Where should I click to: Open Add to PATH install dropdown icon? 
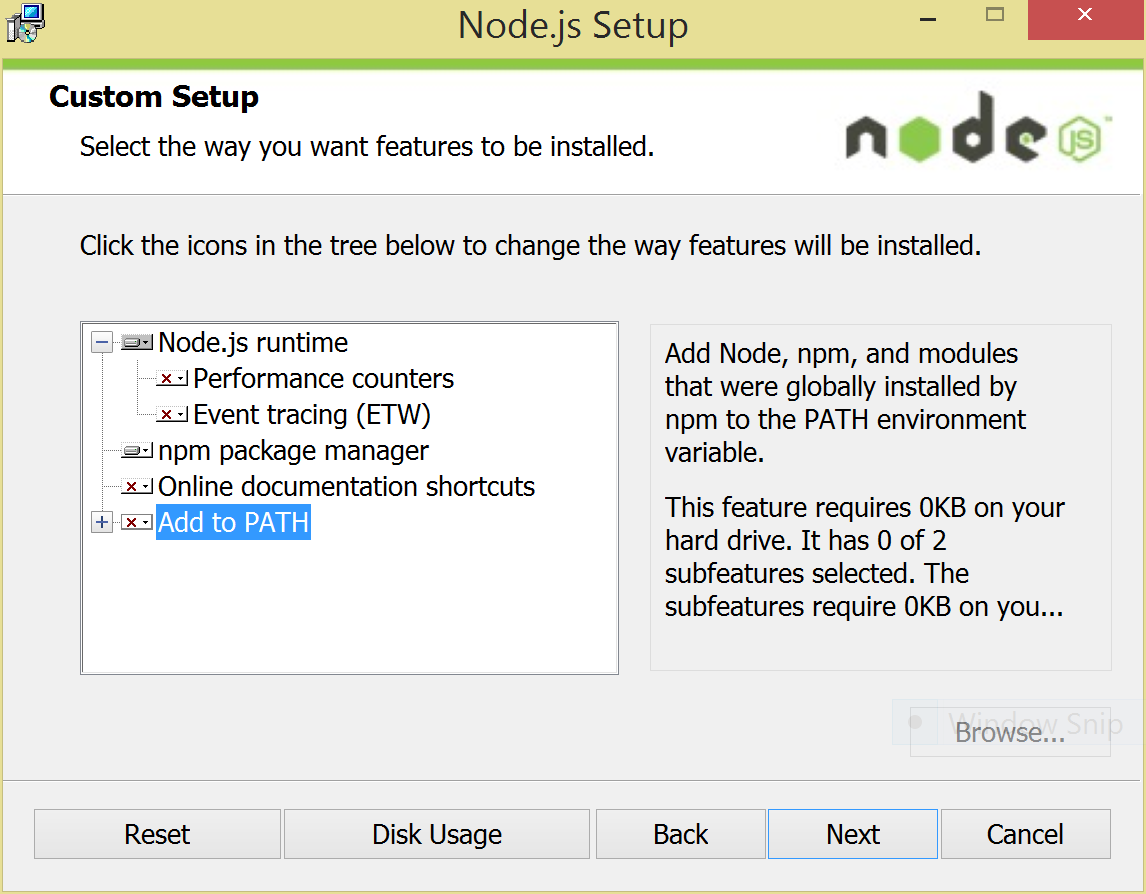[x=137, y=522]
